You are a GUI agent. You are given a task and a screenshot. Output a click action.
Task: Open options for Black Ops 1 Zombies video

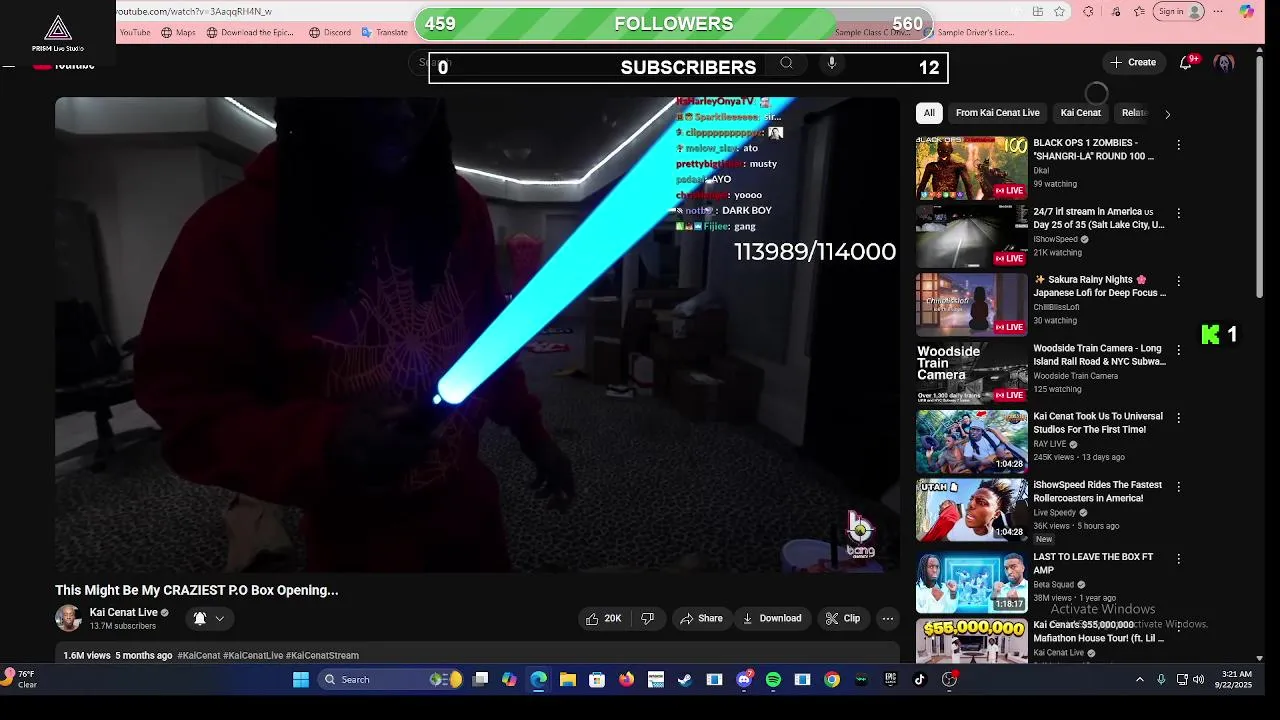(1178, 145)
